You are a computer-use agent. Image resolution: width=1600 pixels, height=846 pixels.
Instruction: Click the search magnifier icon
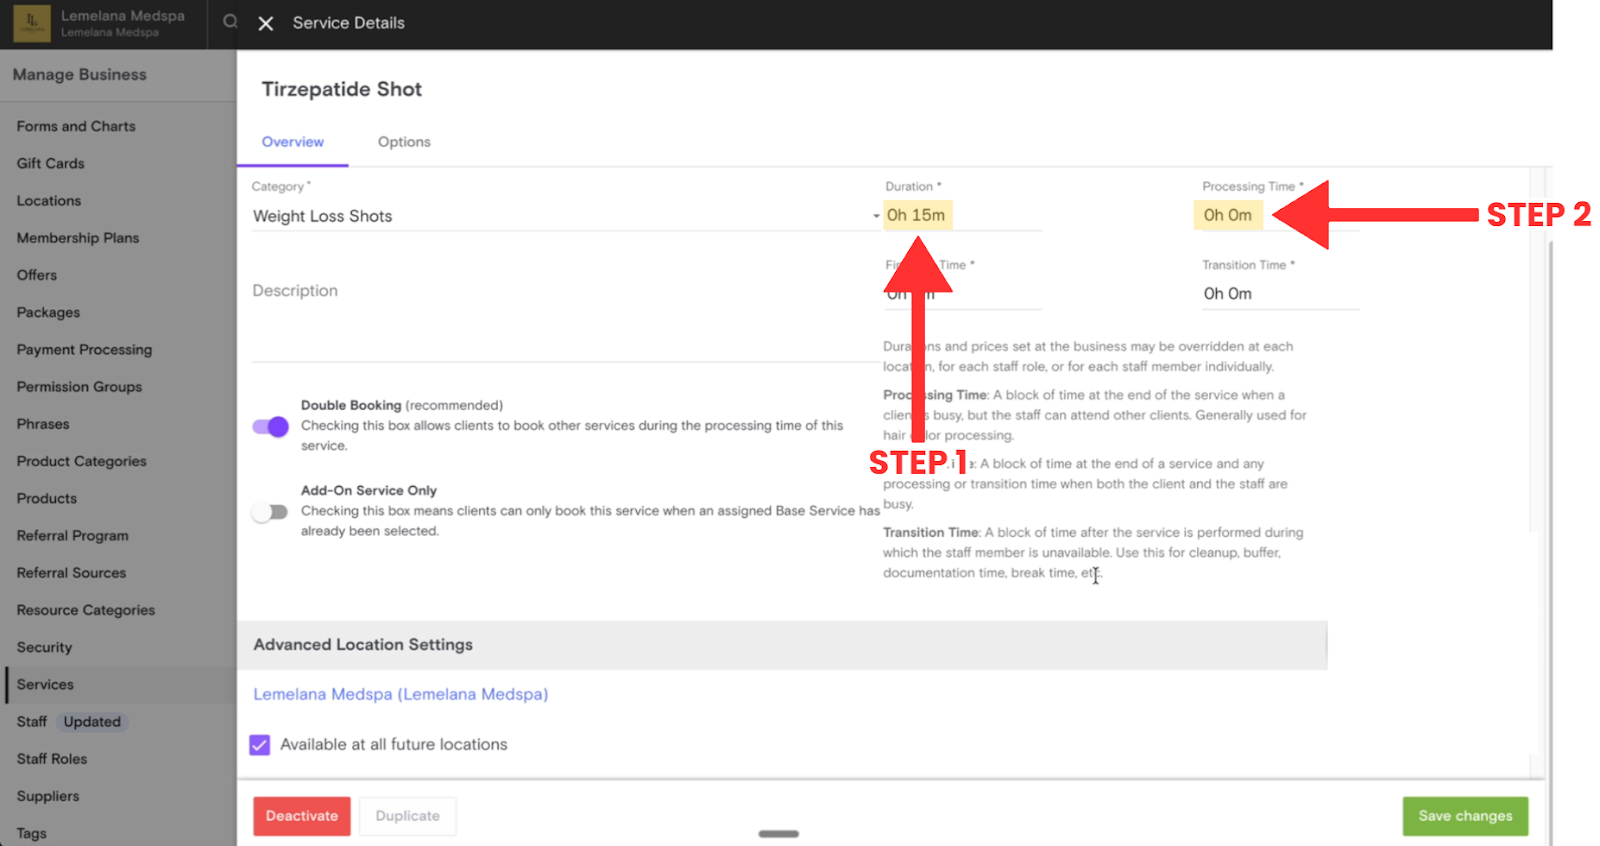pos(229,21)
